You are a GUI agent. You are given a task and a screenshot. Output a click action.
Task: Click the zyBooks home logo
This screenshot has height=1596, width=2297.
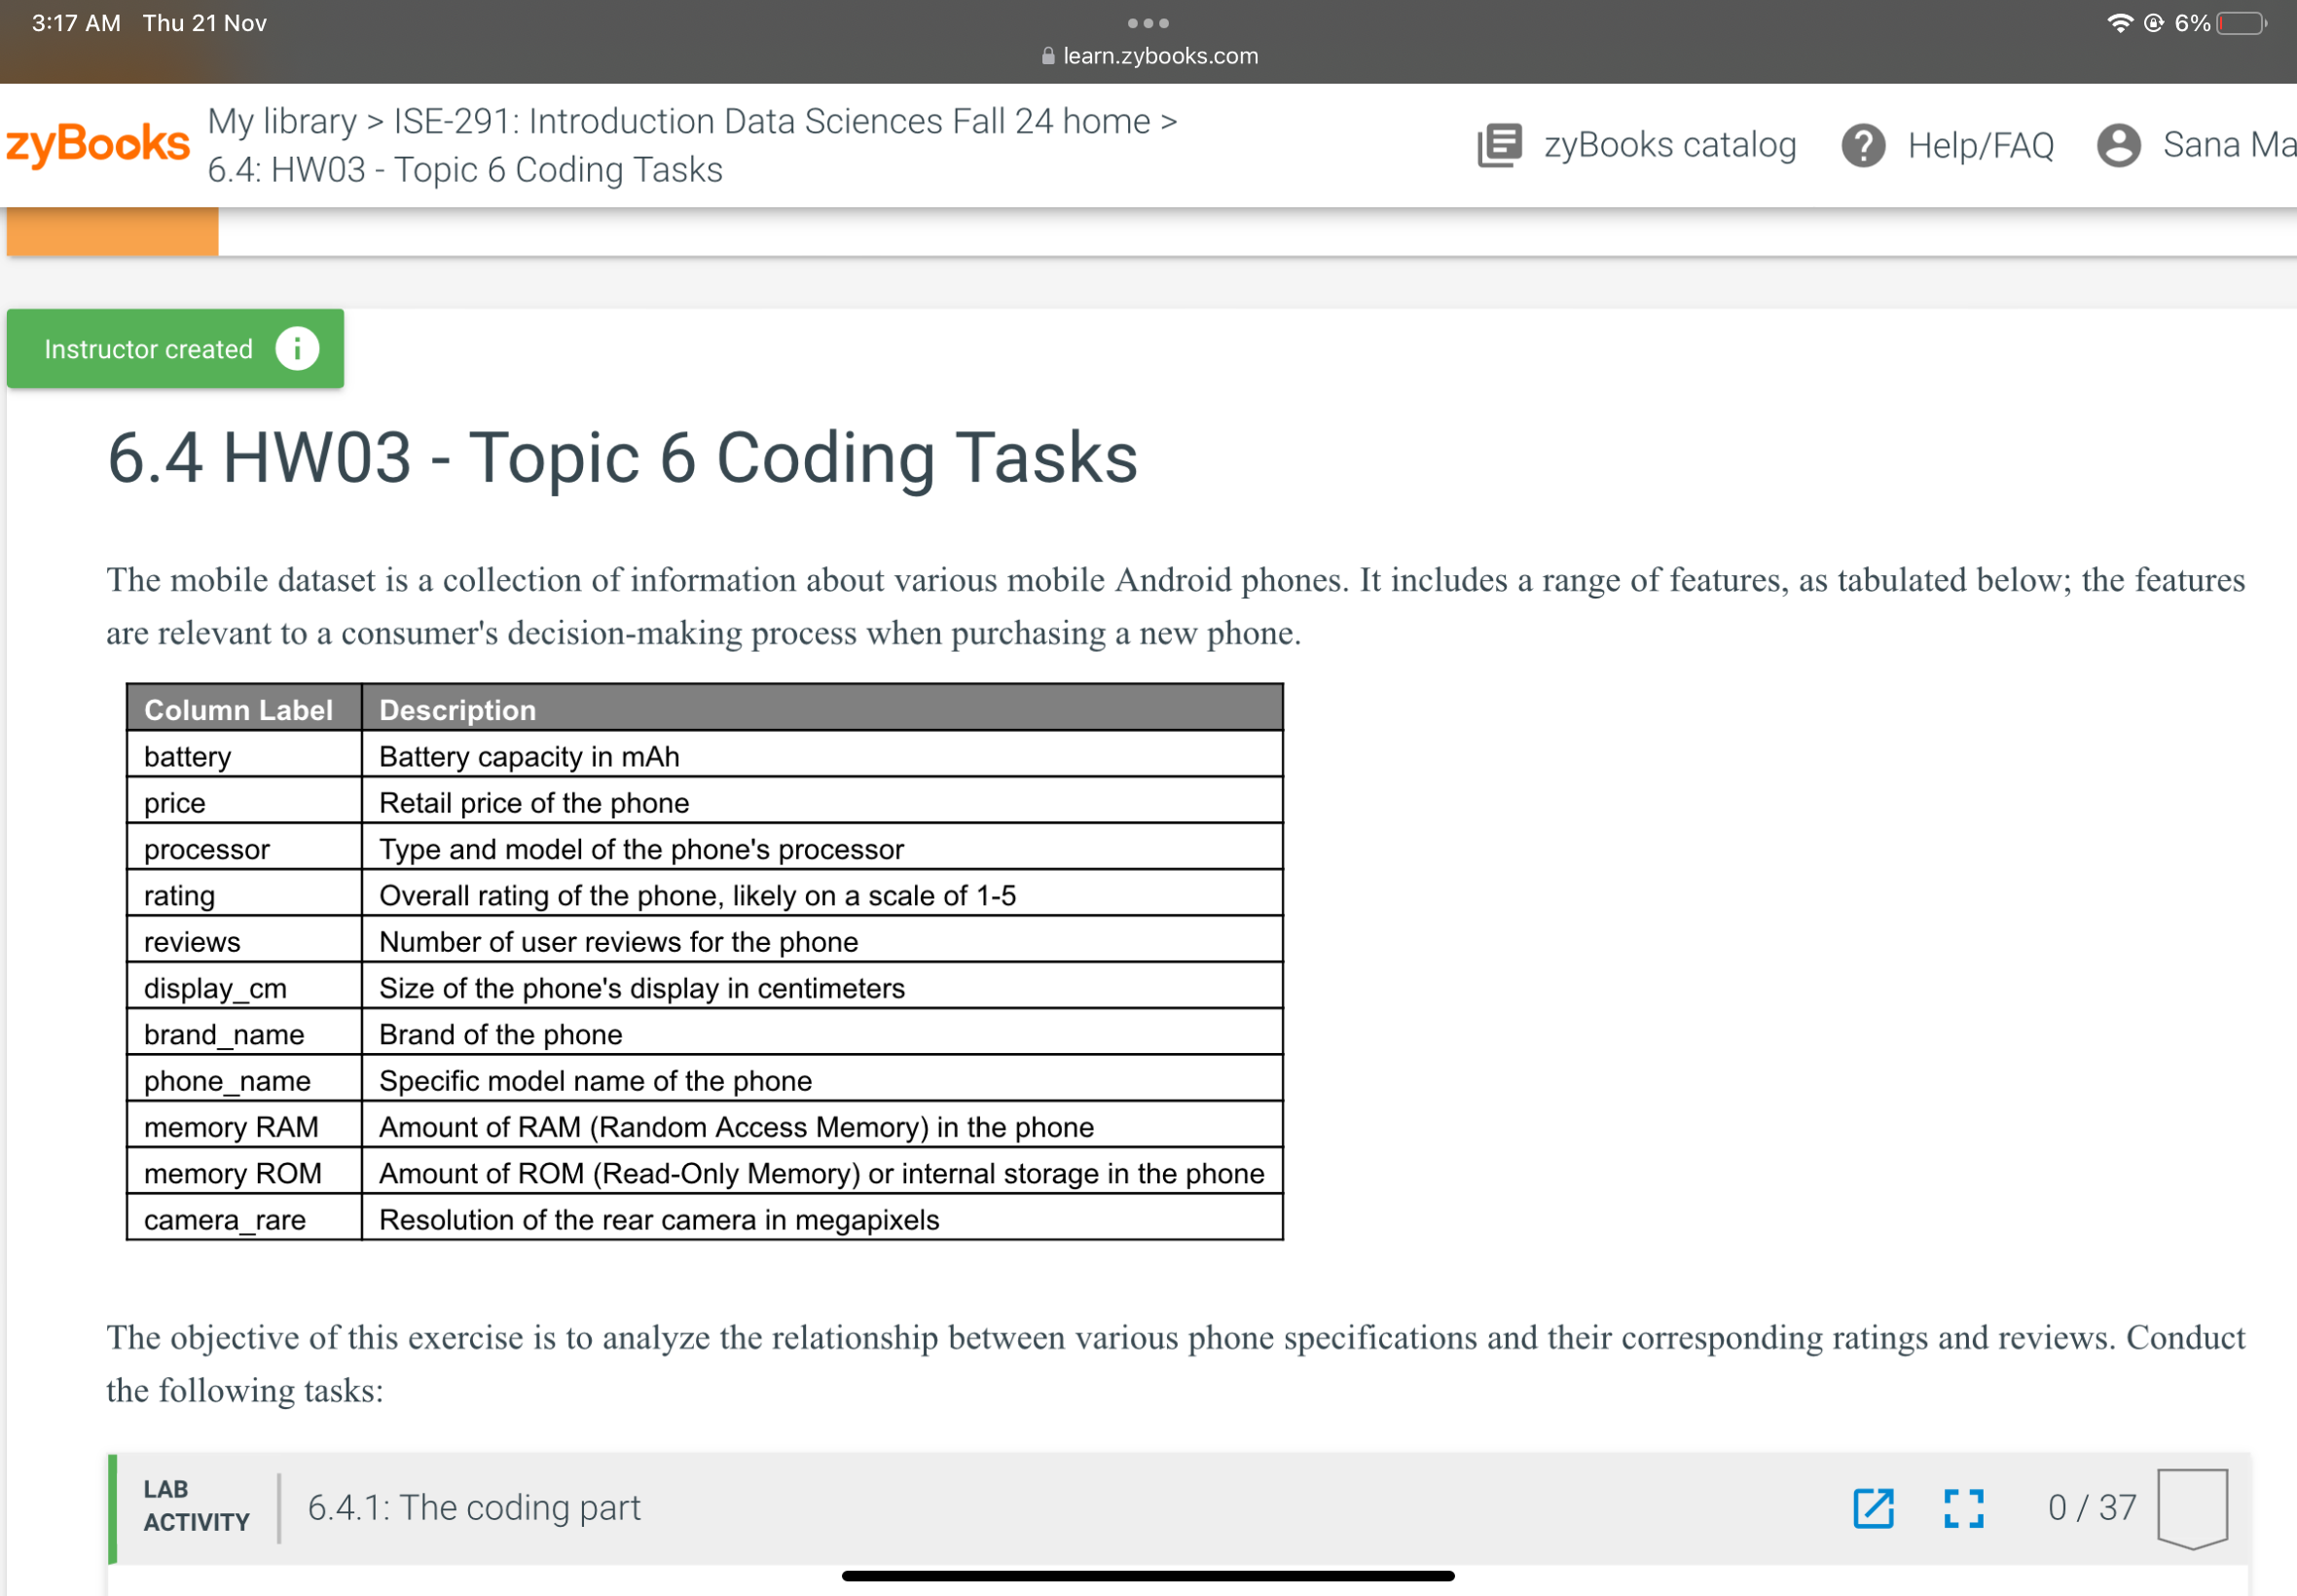point(98,143)
